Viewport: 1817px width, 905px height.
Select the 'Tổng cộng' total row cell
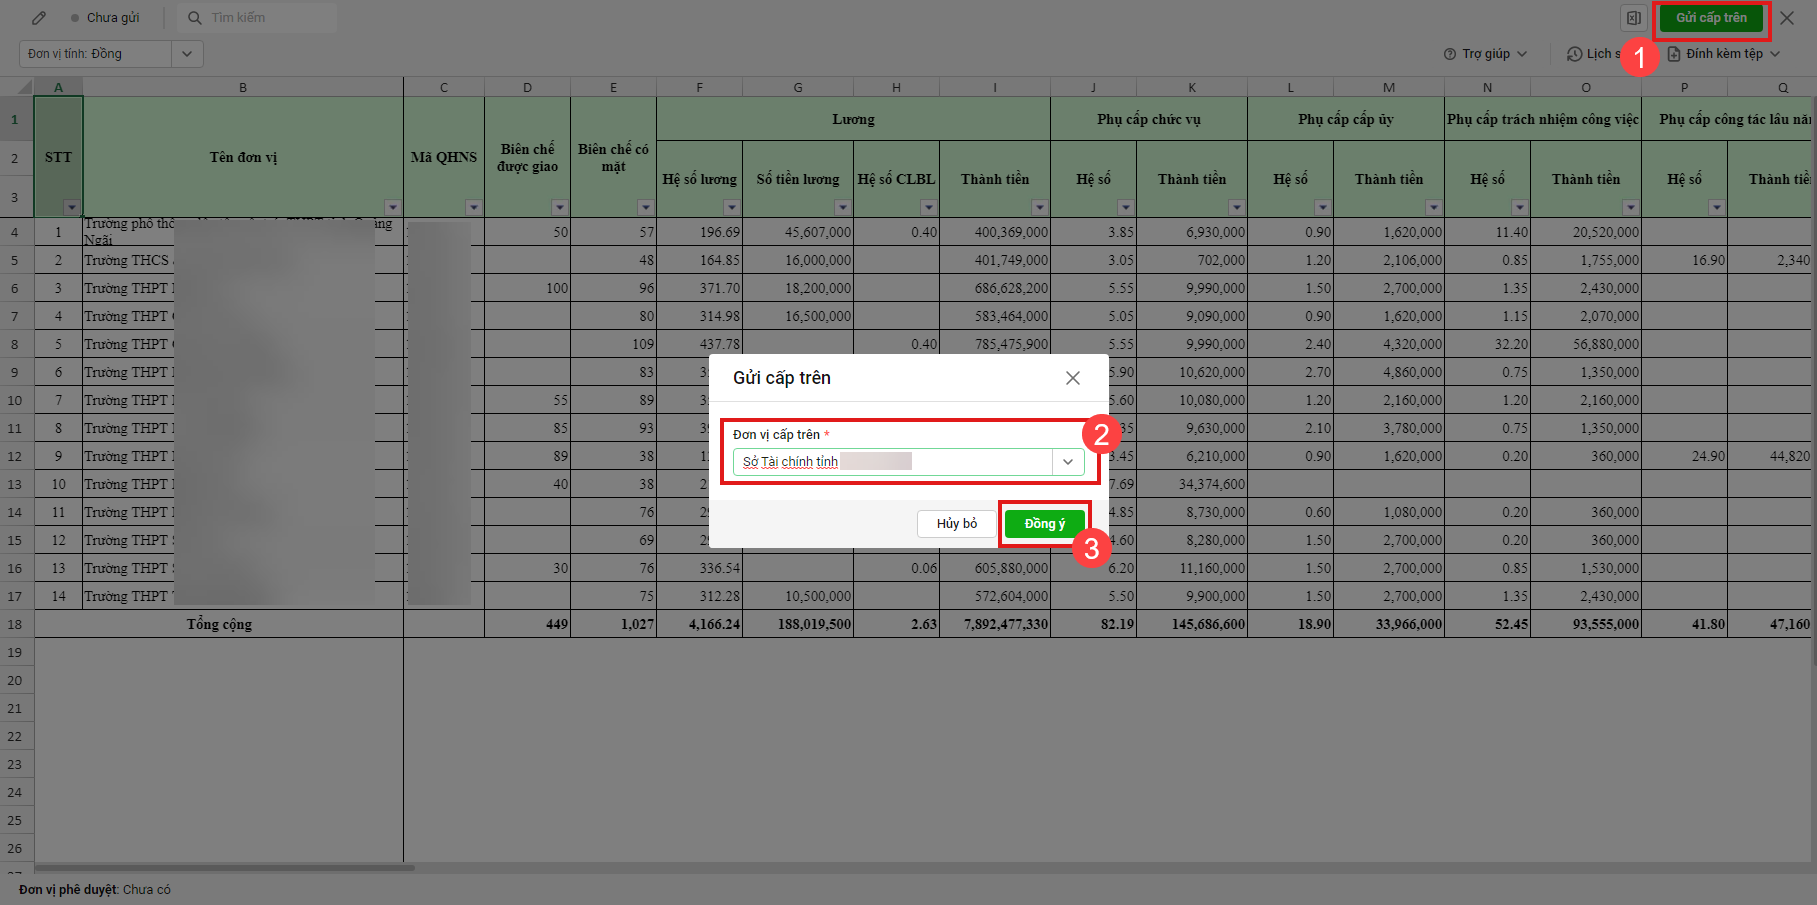(x=219, y=624)
